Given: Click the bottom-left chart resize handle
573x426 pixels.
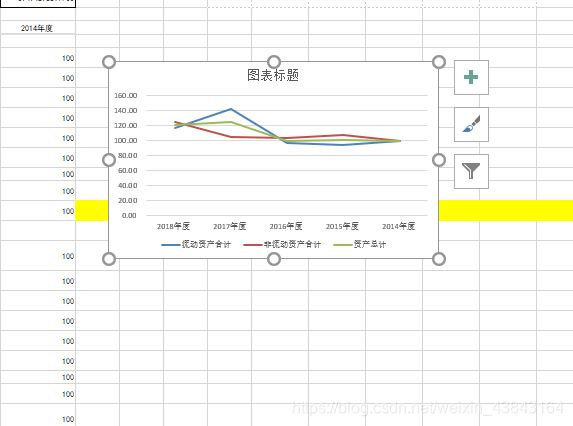Looking at the screenshot, I should click(x=109, y=259).
